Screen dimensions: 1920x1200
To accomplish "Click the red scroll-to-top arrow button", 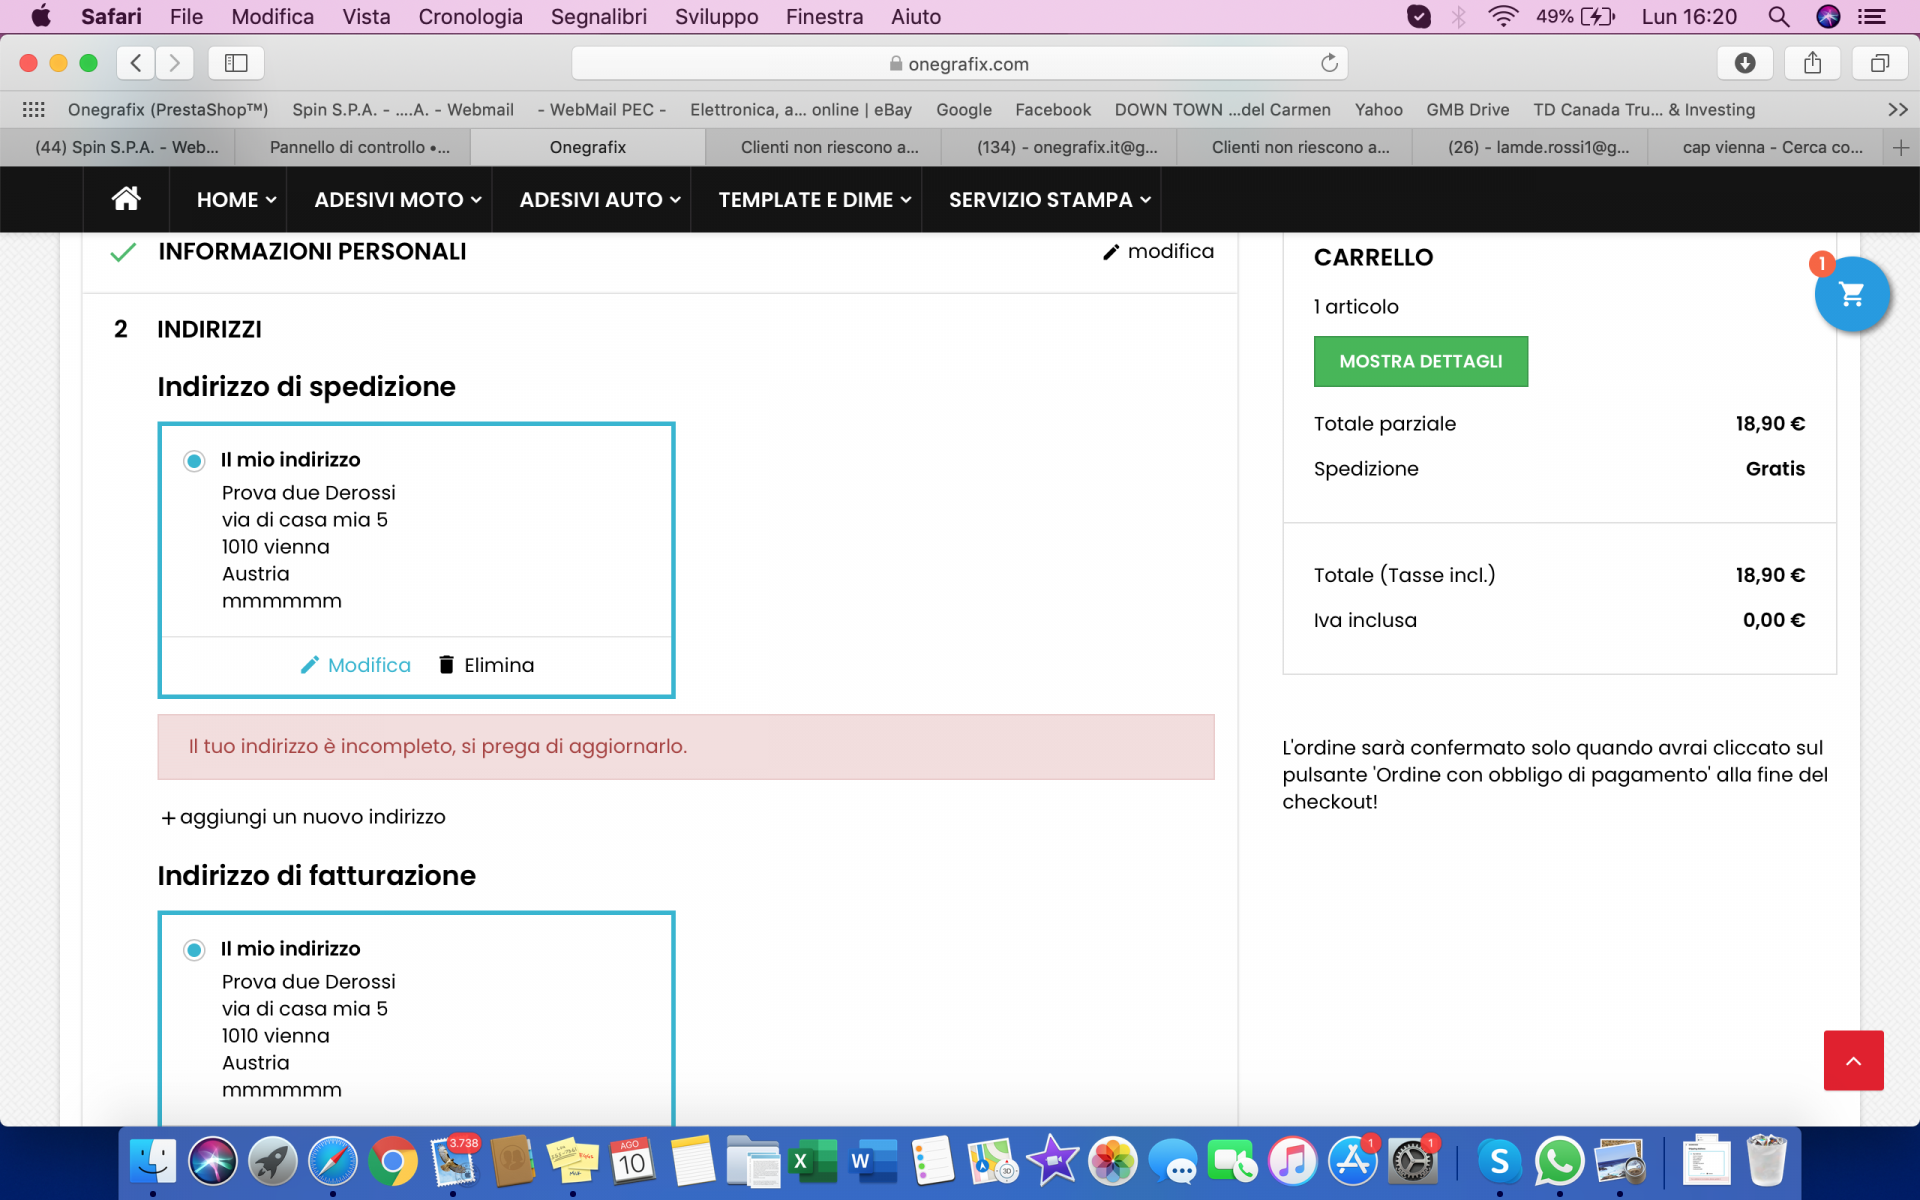I will 1853,1060.
